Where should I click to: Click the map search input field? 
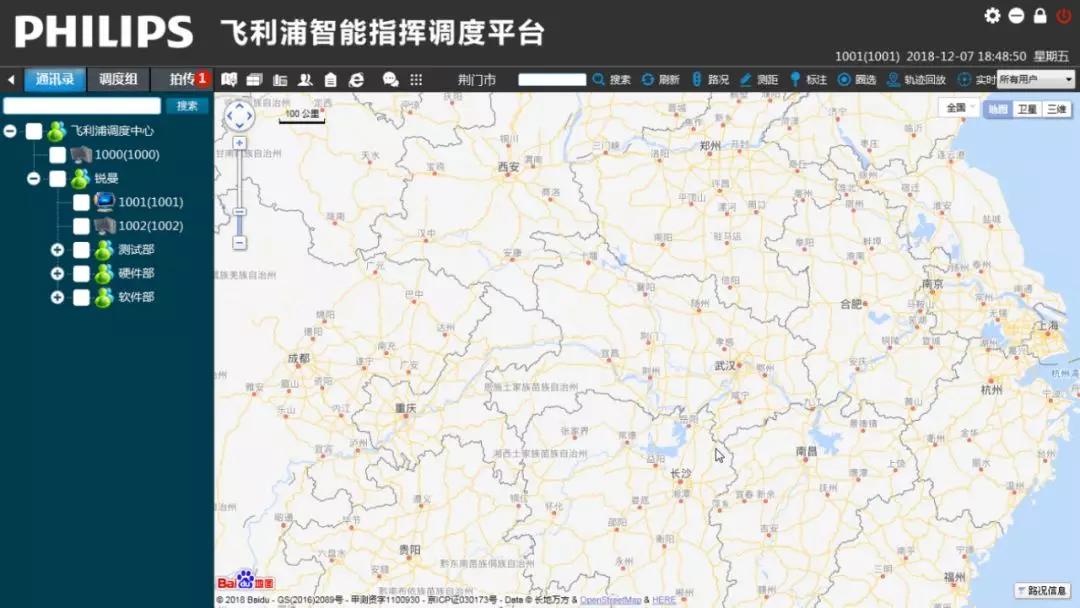(x=552, y=80)
